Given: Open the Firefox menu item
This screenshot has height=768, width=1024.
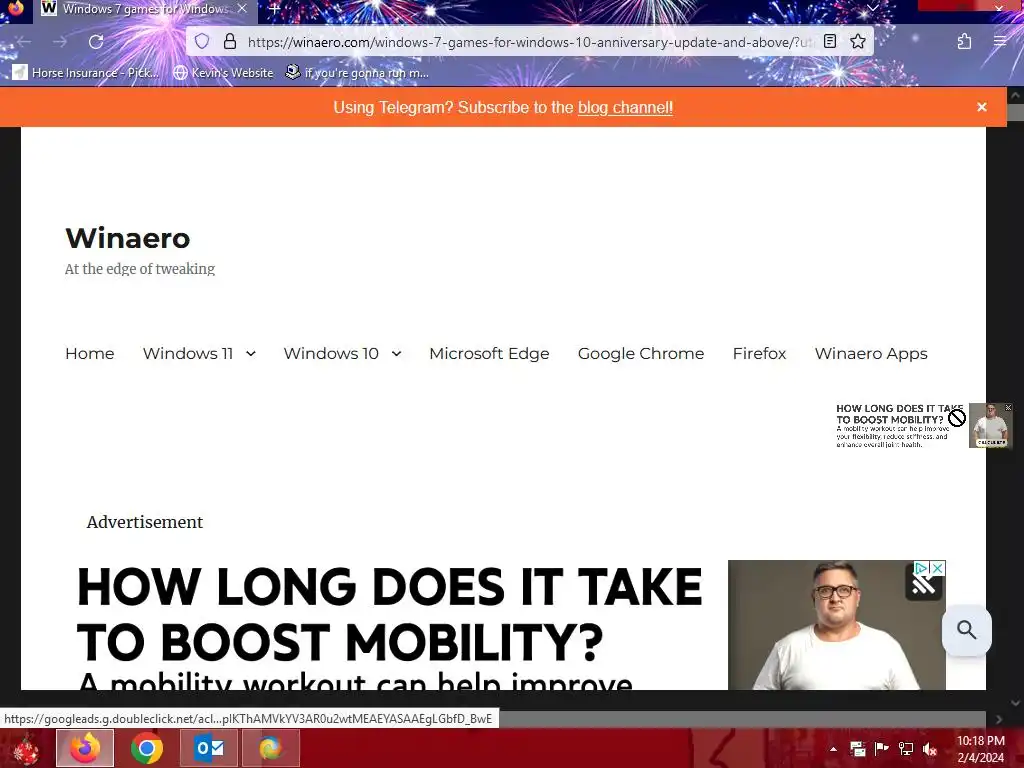Looking at the screenshot, I should pos(759,353).
